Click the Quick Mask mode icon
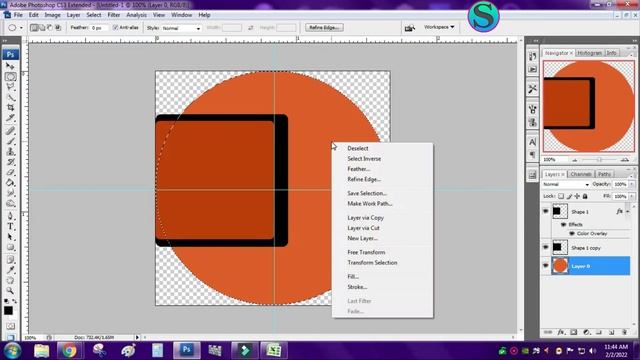This screenshot has height=360, width=640. (x=10, y=326)
